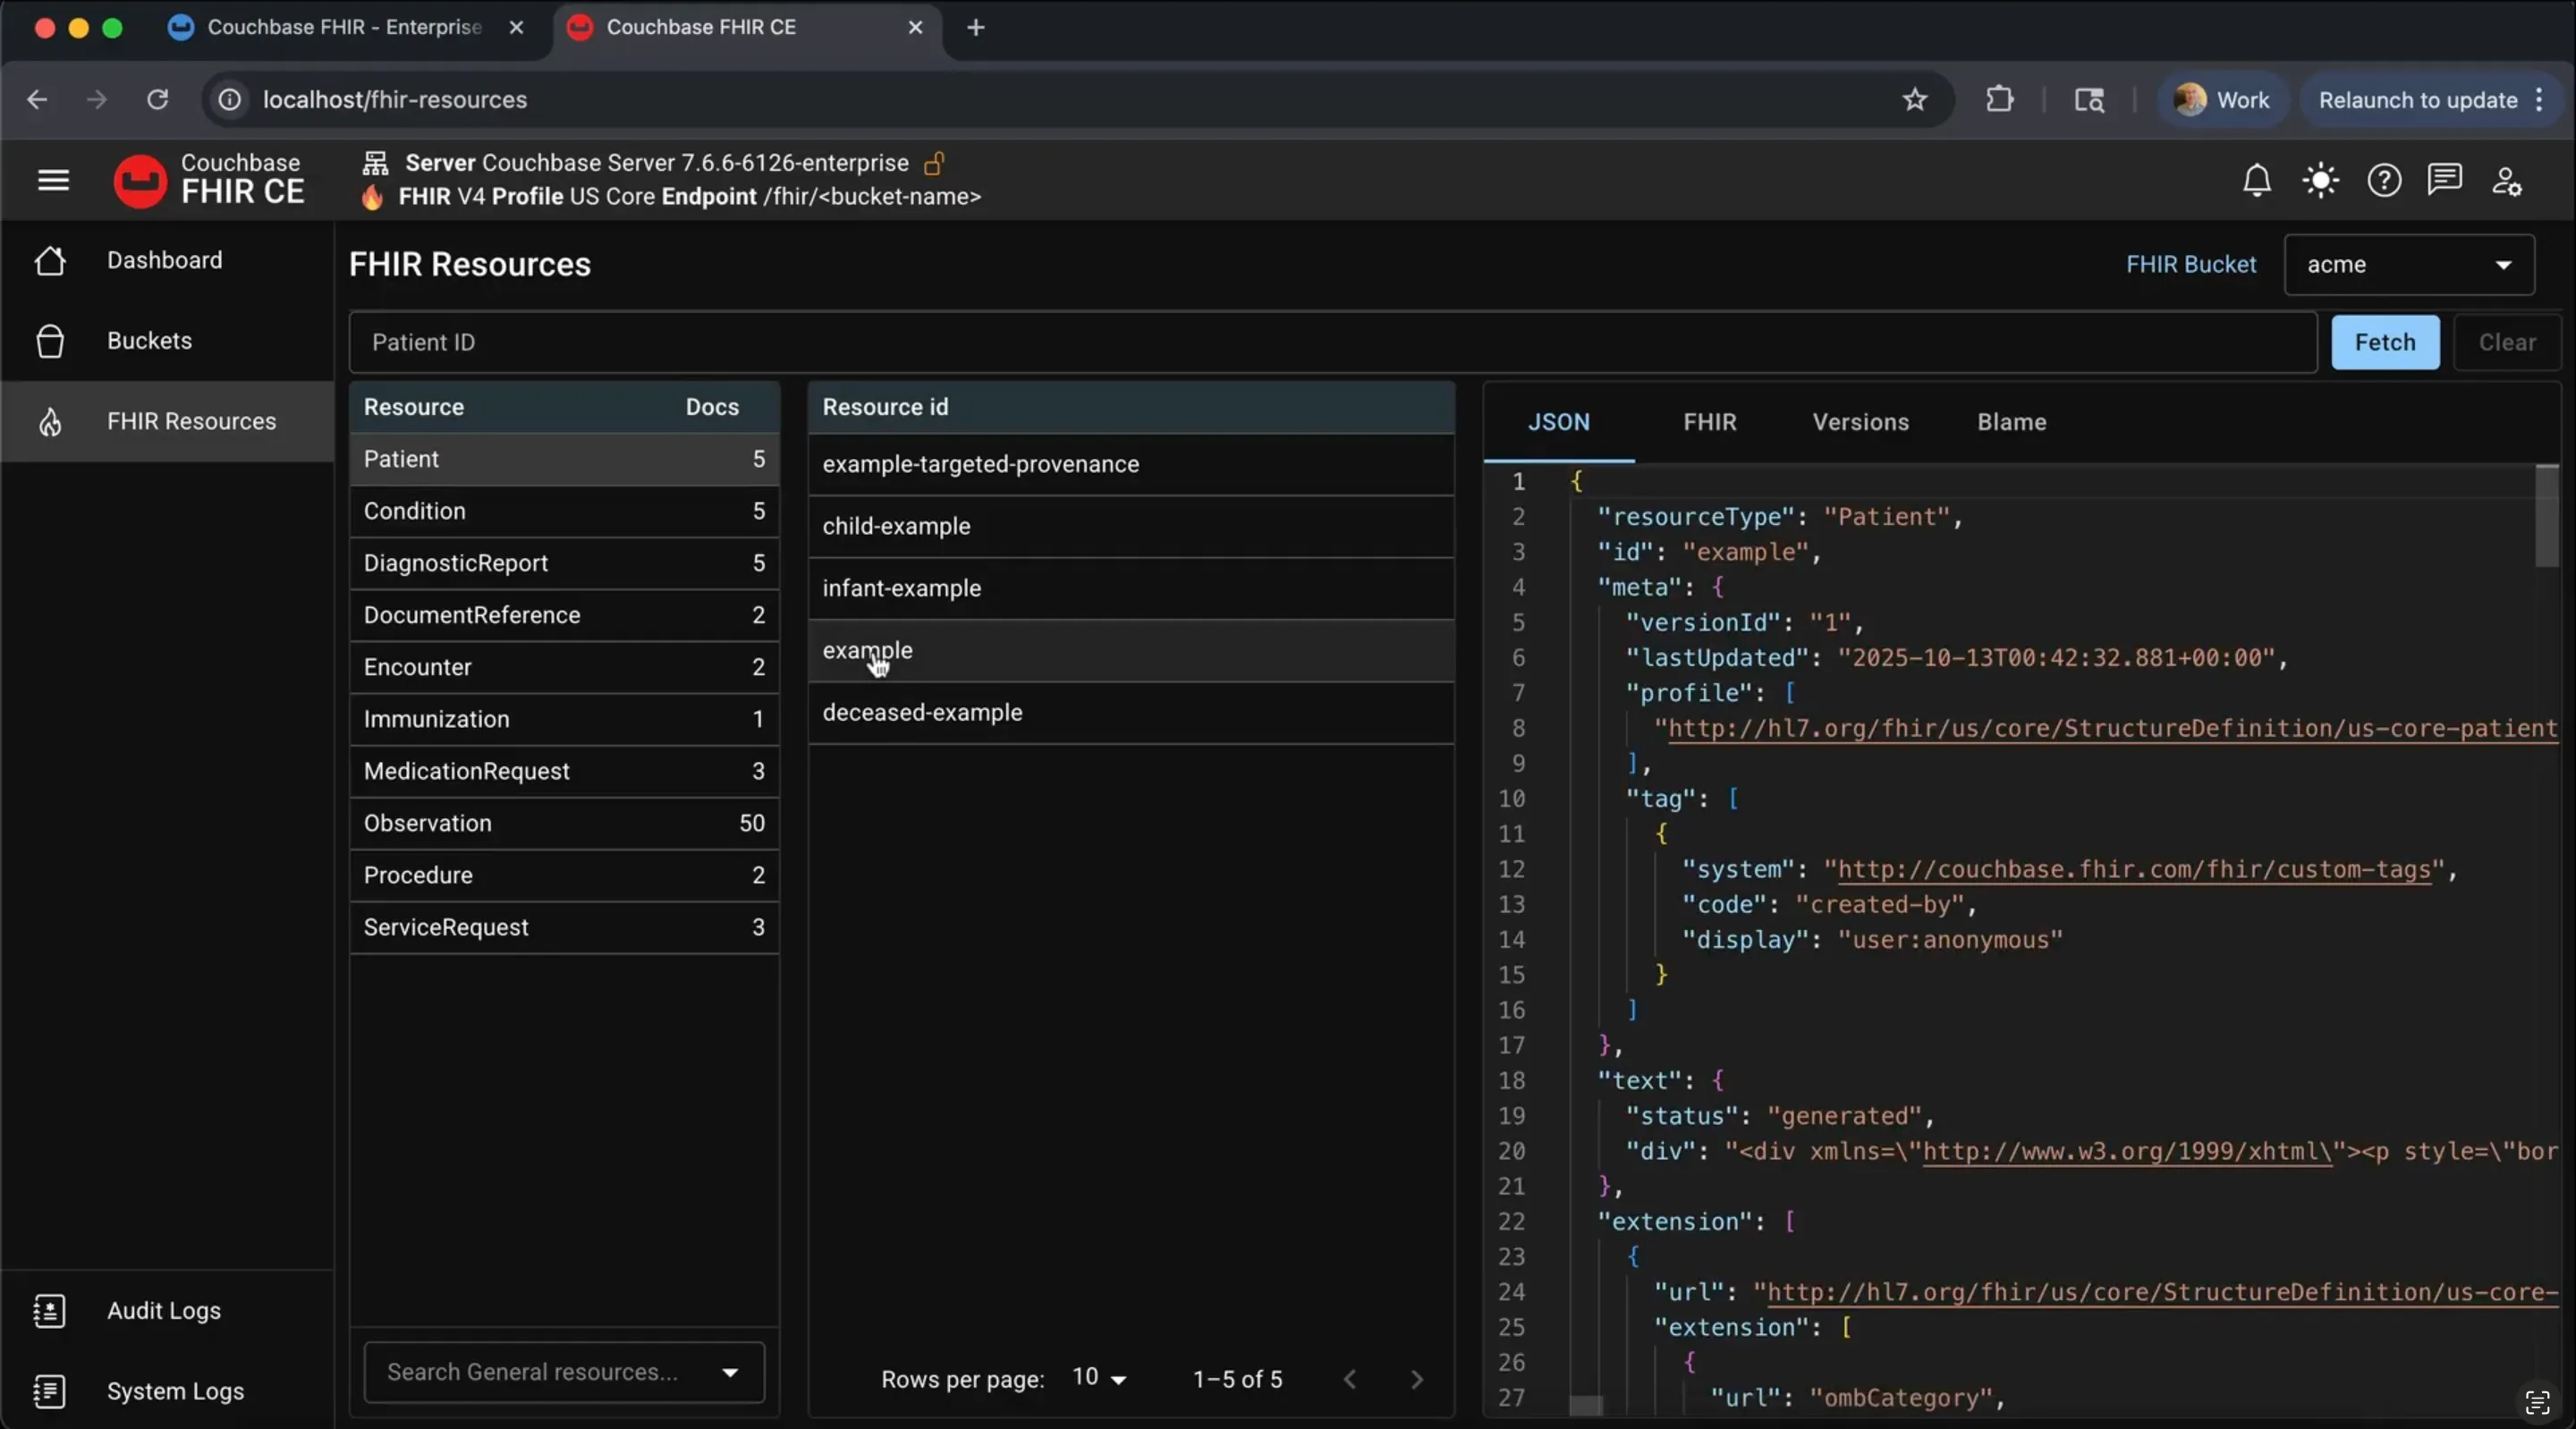
Task: Open the hamburger menu beside Couchbase logo
Action: coord(52,180)
